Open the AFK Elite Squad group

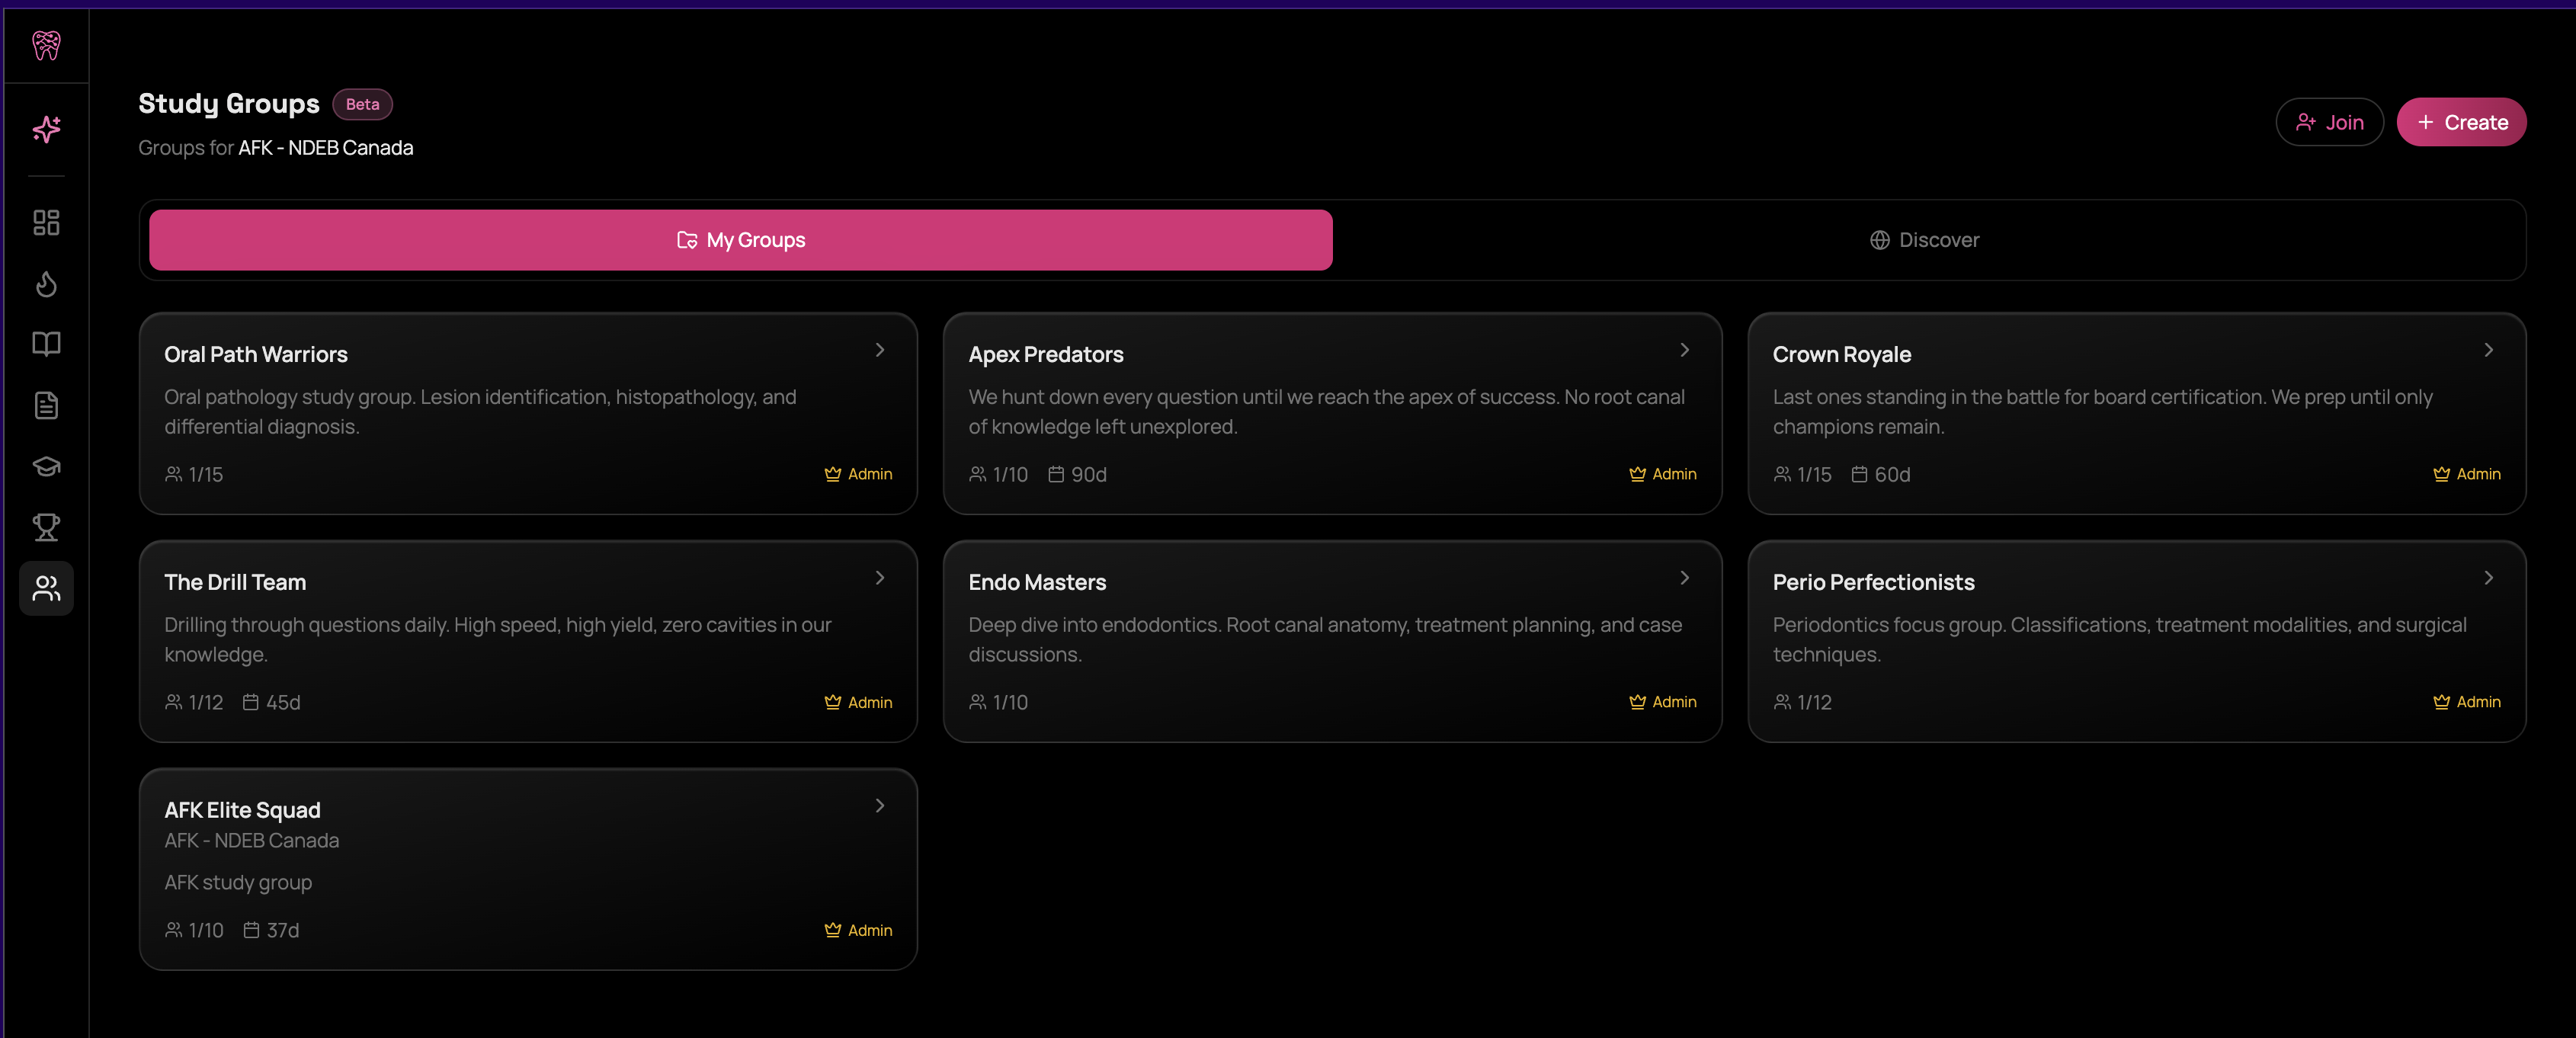click(x=528, y=868)
